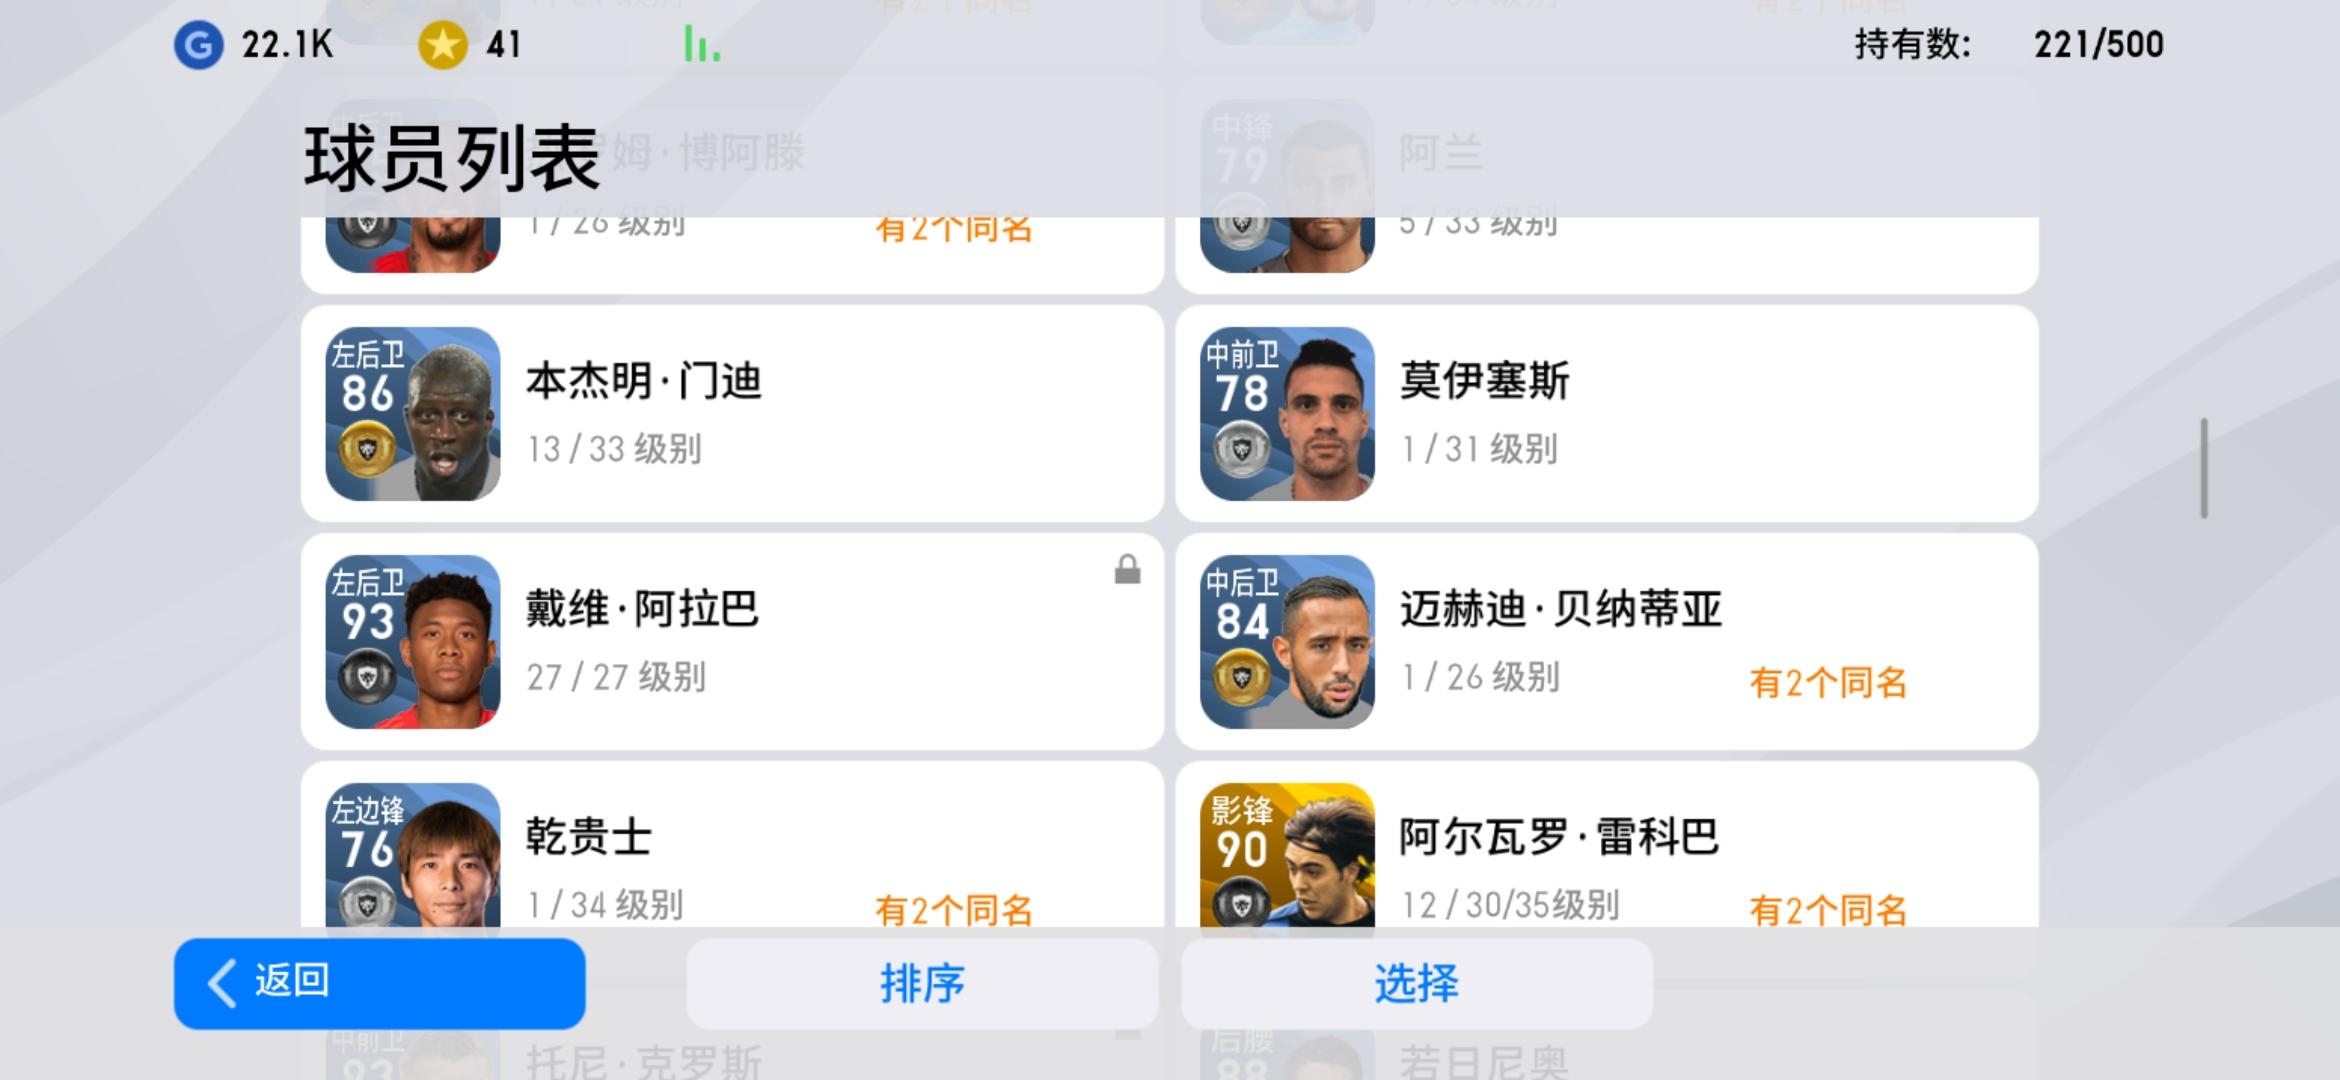This screenshot has width=2340, height=1080.
Task: Tap gold ball badge on 本杰明·门迪 card
Action: click(367, 450)
